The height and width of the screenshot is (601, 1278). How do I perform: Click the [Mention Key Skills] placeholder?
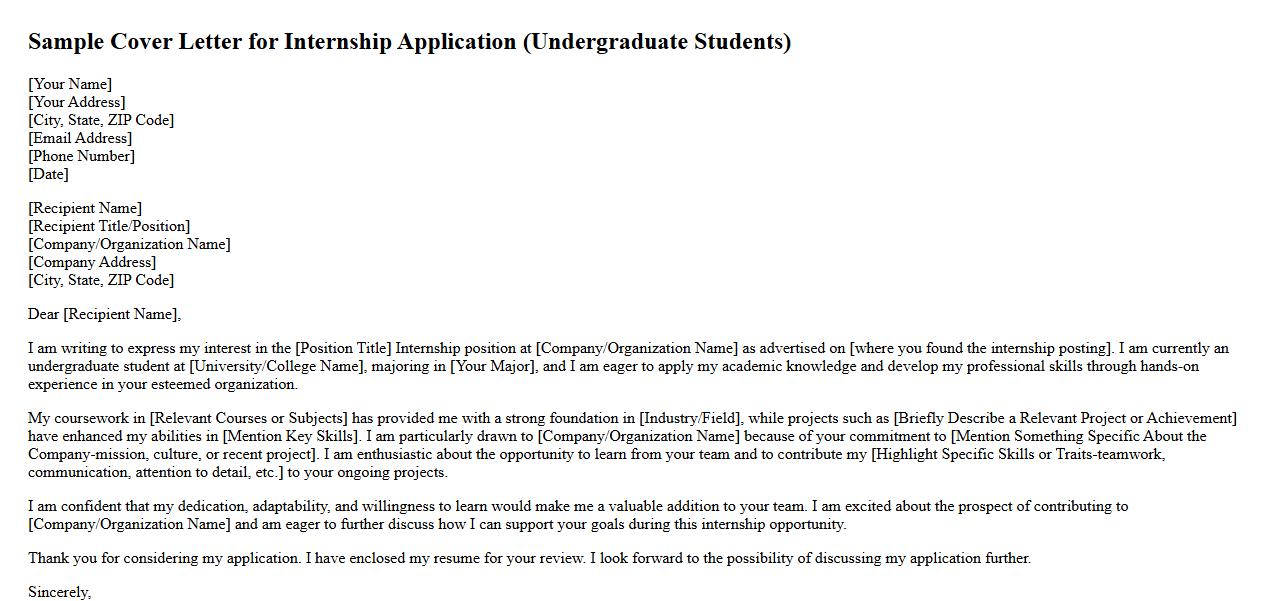[290, 436]
